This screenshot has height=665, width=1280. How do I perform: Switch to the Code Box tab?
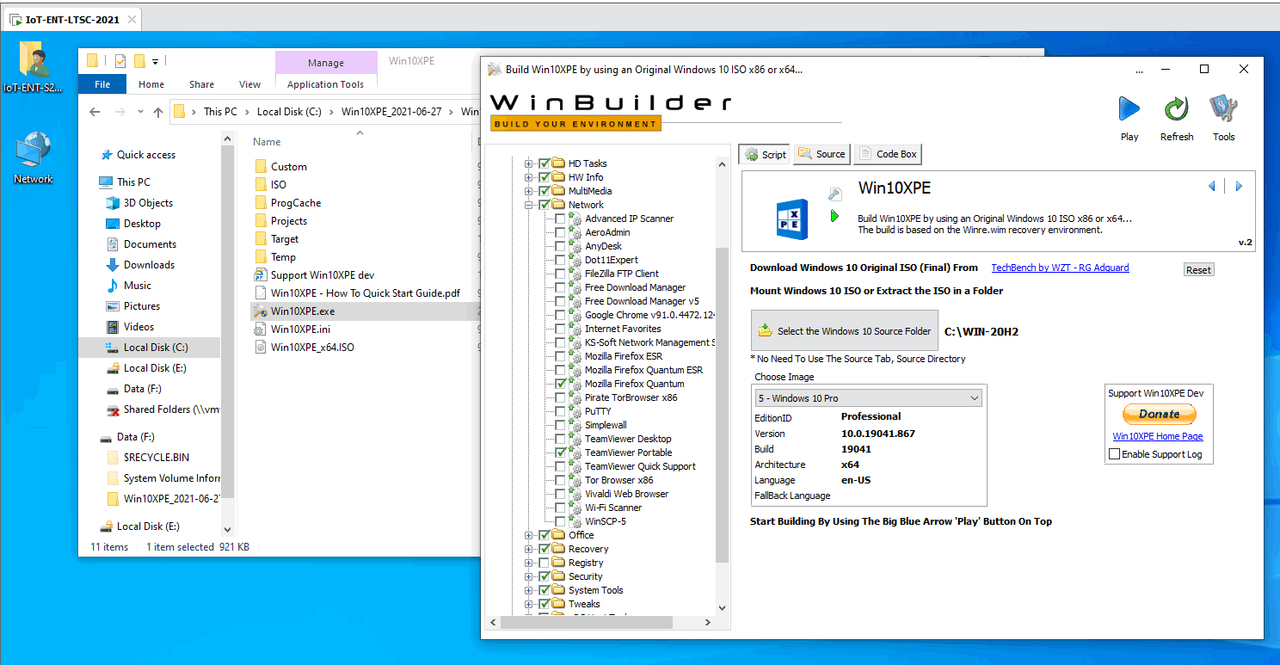[887, 154]
